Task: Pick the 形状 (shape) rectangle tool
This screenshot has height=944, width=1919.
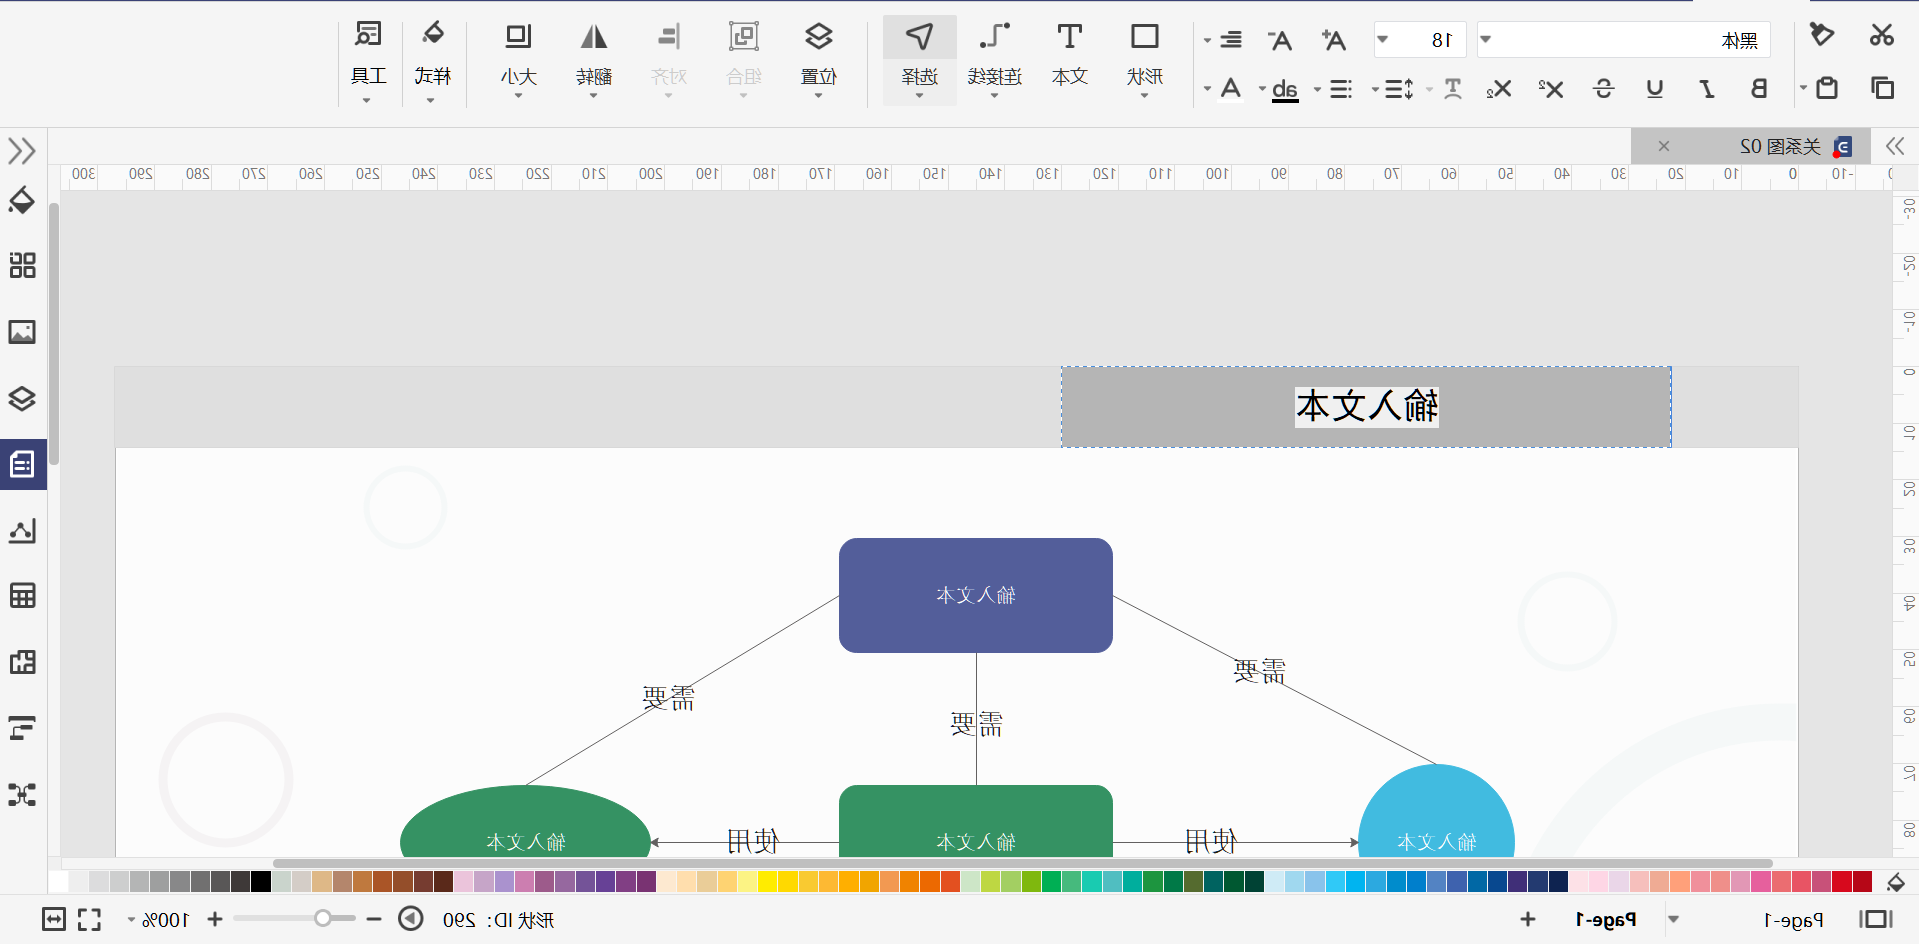Action: point(1145,60)
